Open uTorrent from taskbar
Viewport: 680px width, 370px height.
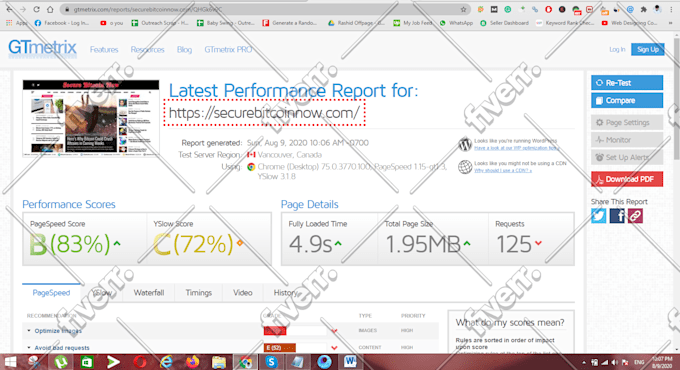pyautogui.click(x=61, y=362)
